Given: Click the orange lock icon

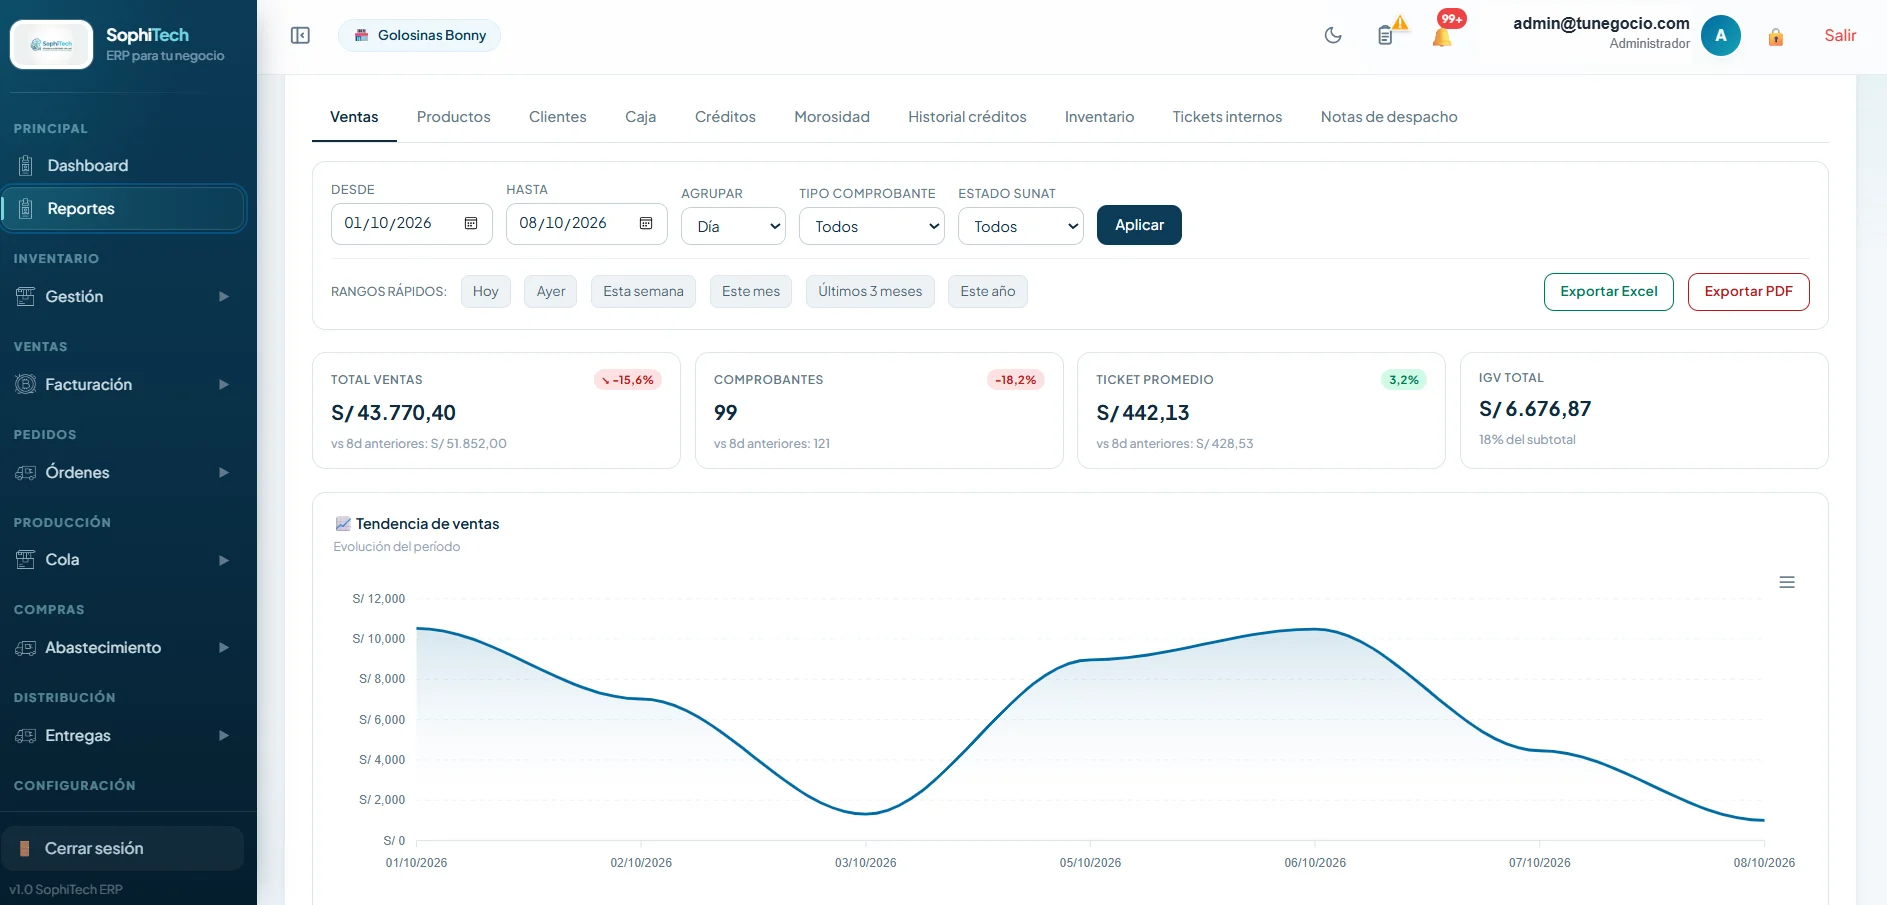Looking at the screenshot, I should tap(1776, 37).
